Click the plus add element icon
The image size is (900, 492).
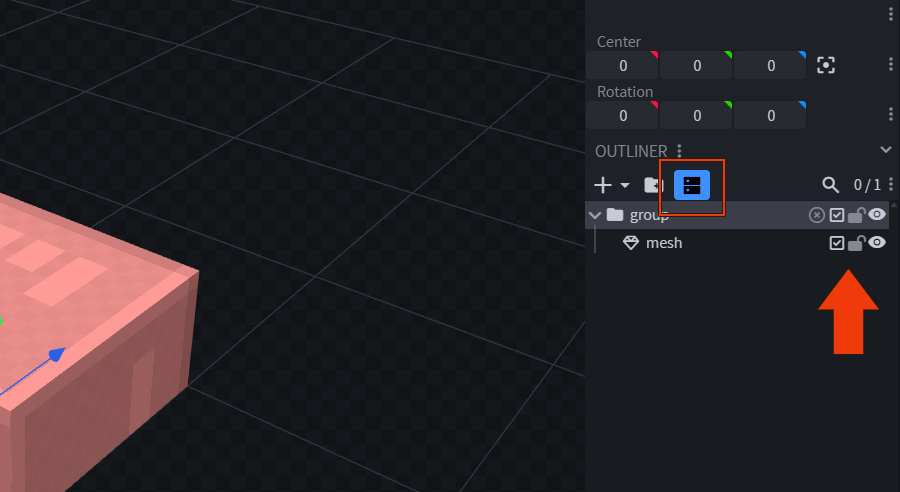point(603,185)
